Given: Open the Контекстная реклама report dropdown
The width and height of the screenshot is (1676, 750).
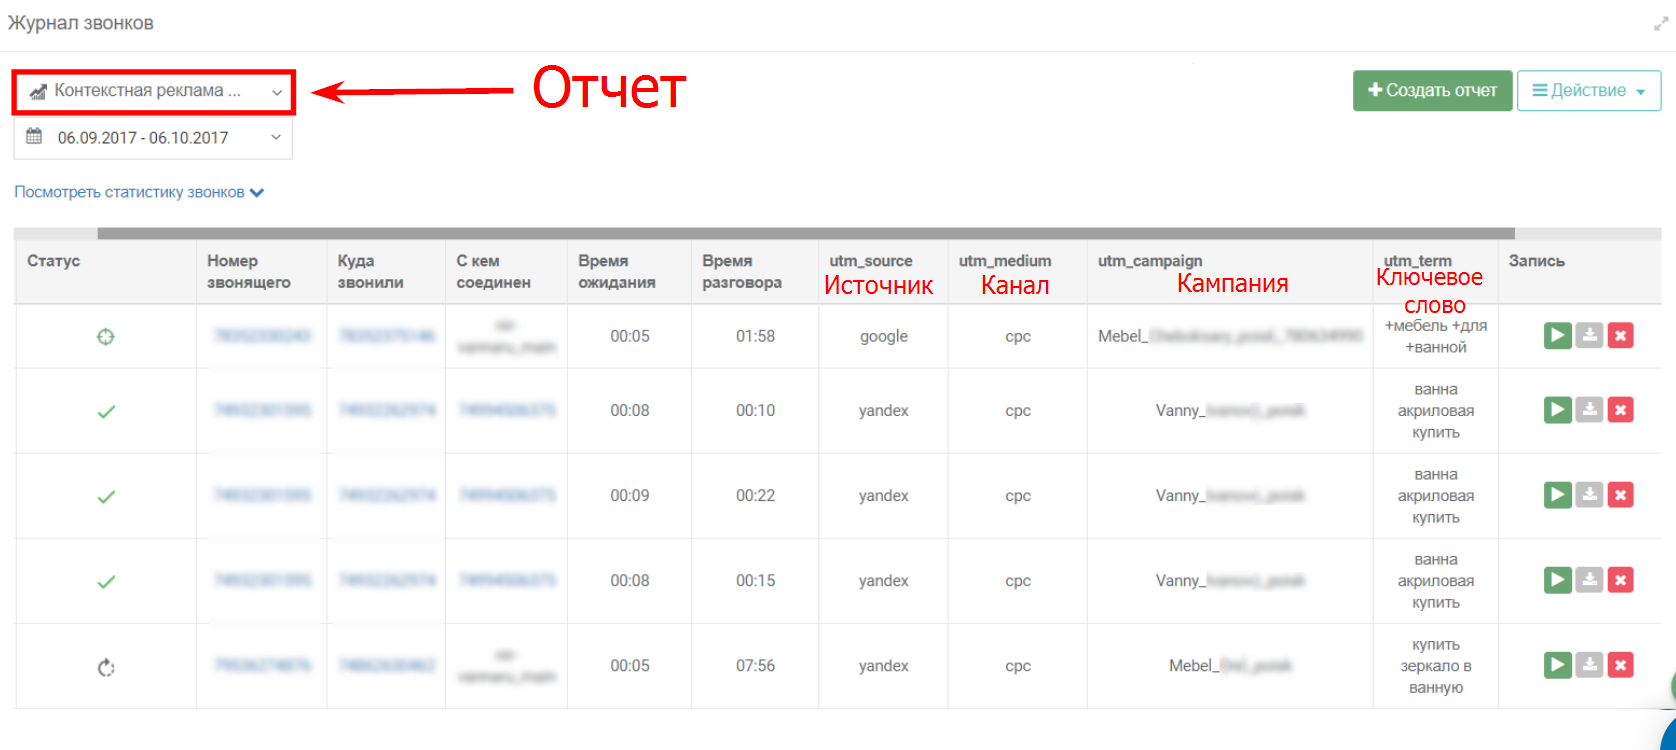Looking at the screenshot, I should click(x=154, y=91).
